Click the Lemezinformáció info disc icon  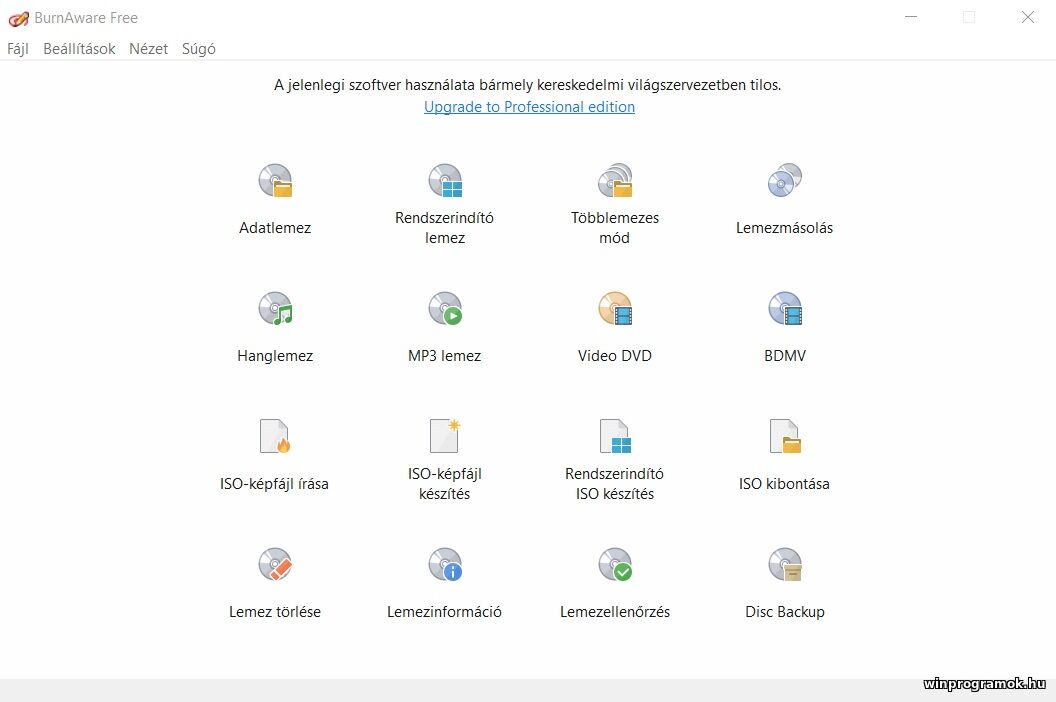[445, 565]
